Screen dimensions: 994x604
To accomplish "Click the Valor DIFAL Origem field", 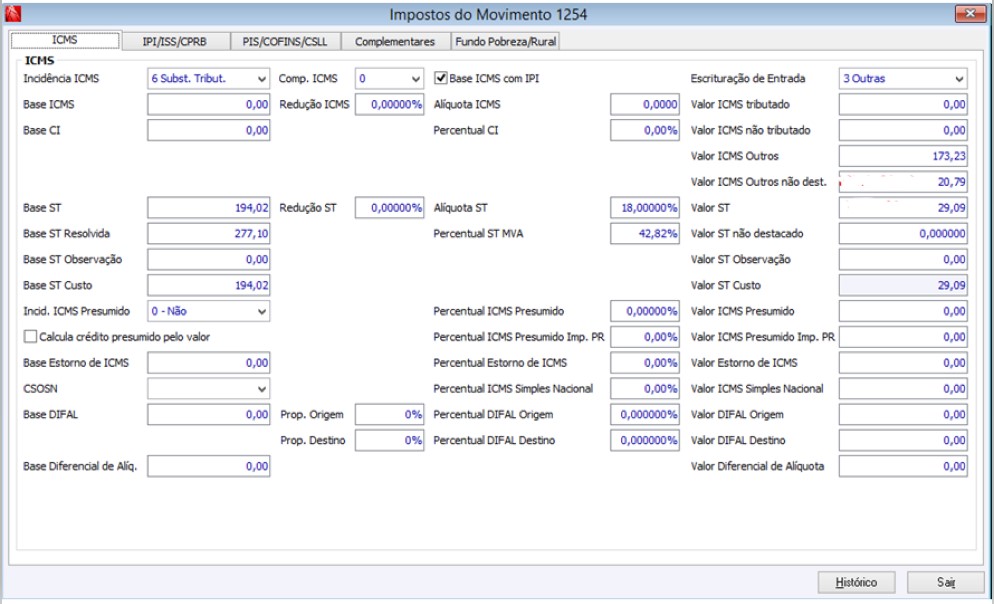I will [903, 414].
